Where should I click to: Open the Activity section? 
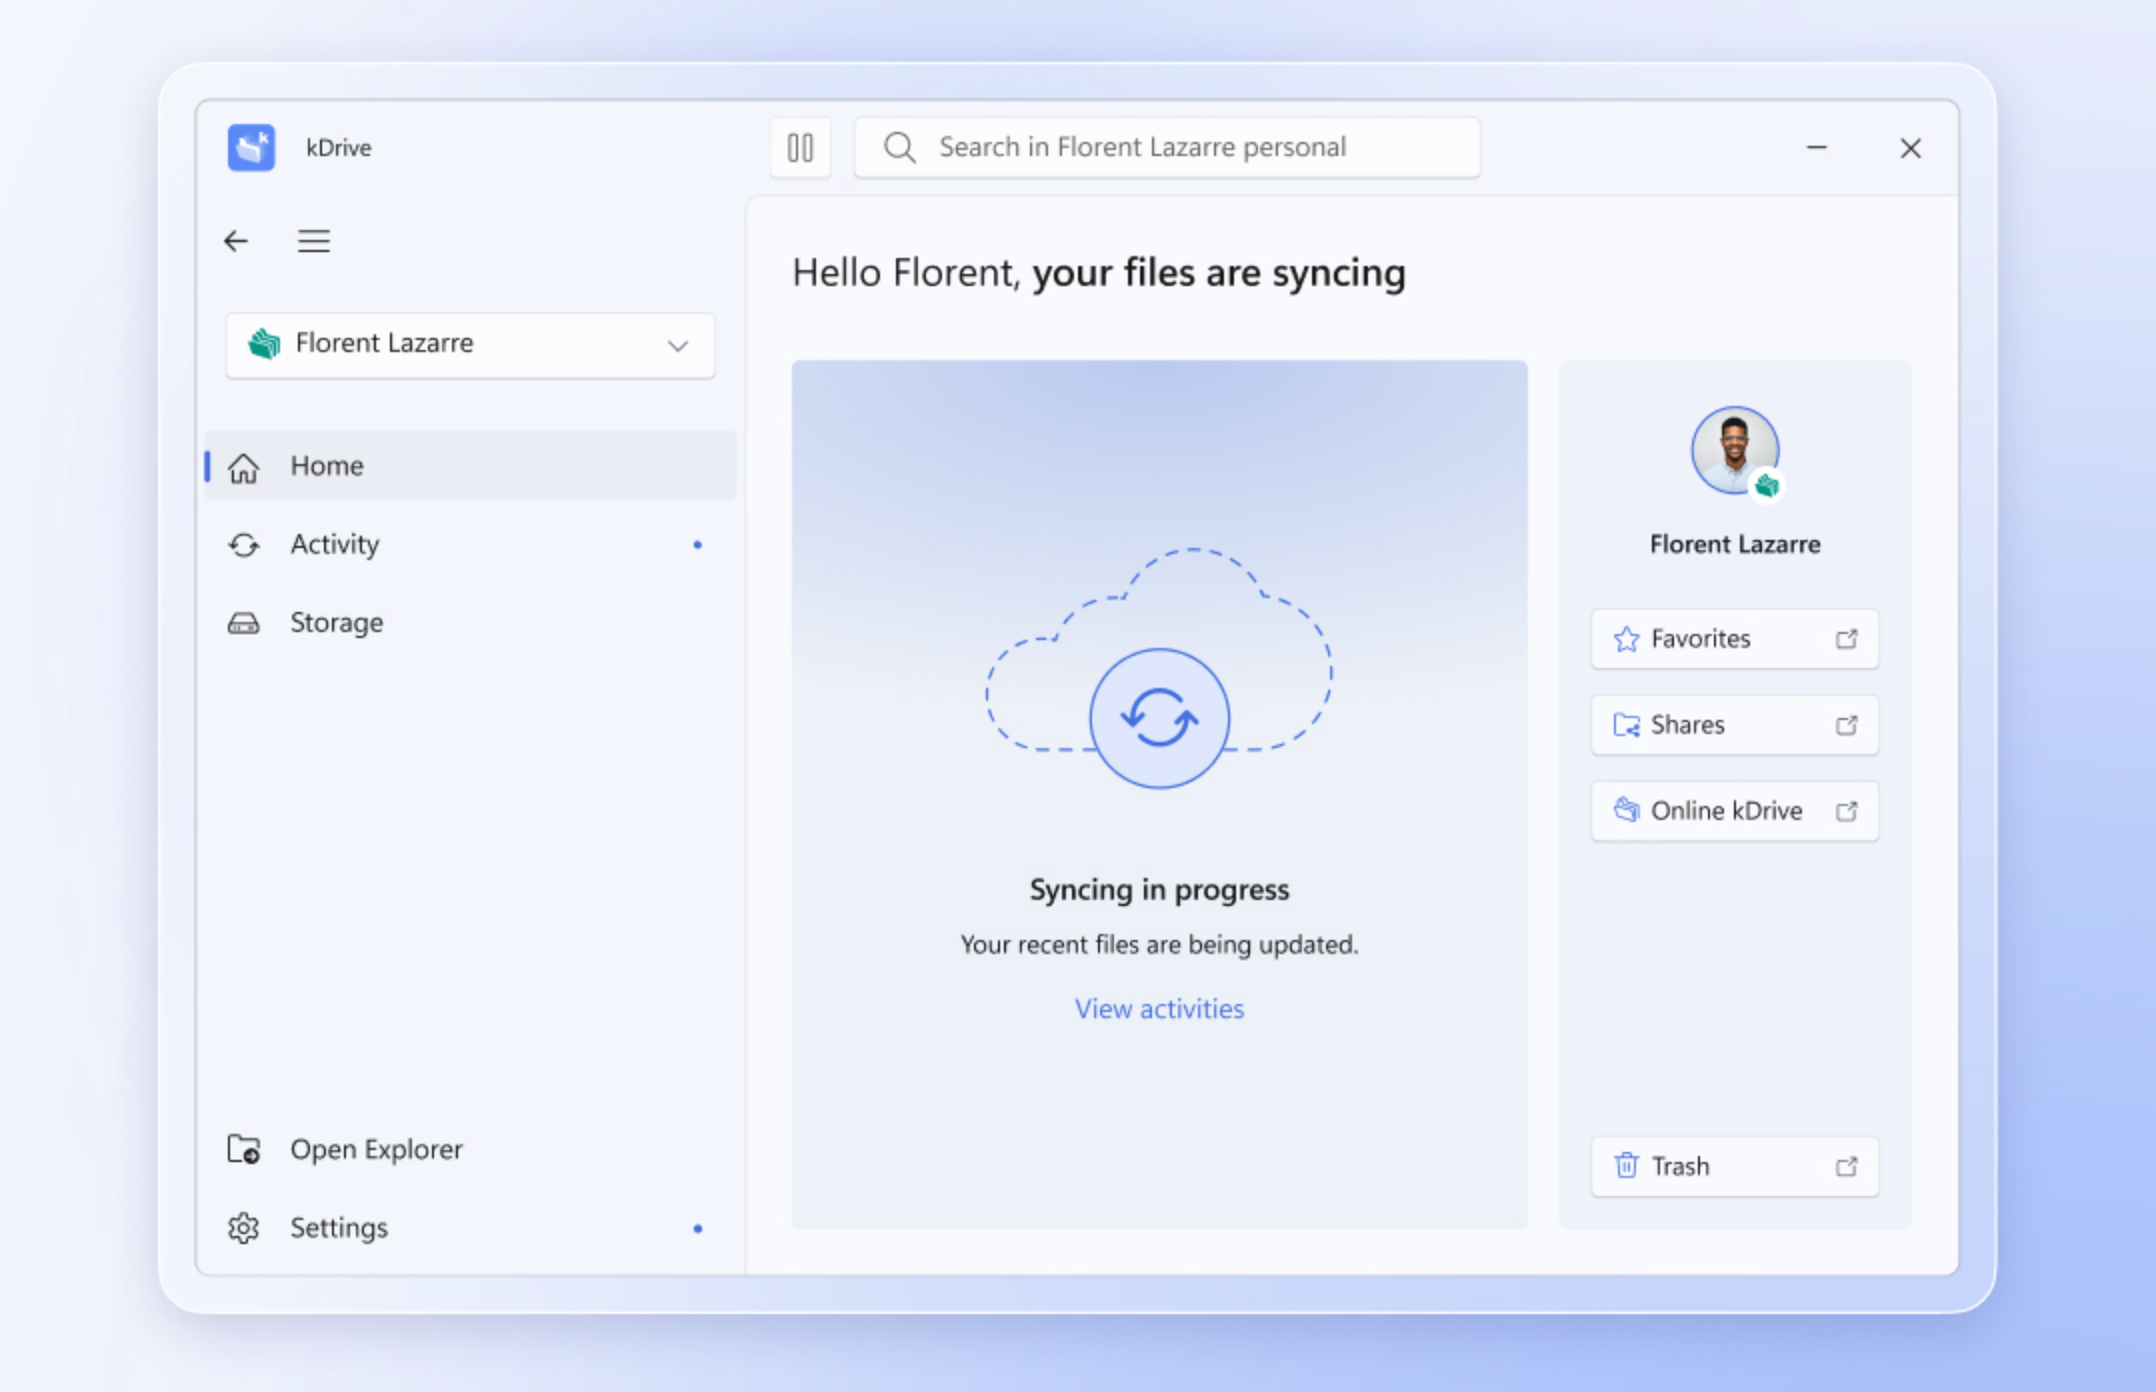(470, 545)
